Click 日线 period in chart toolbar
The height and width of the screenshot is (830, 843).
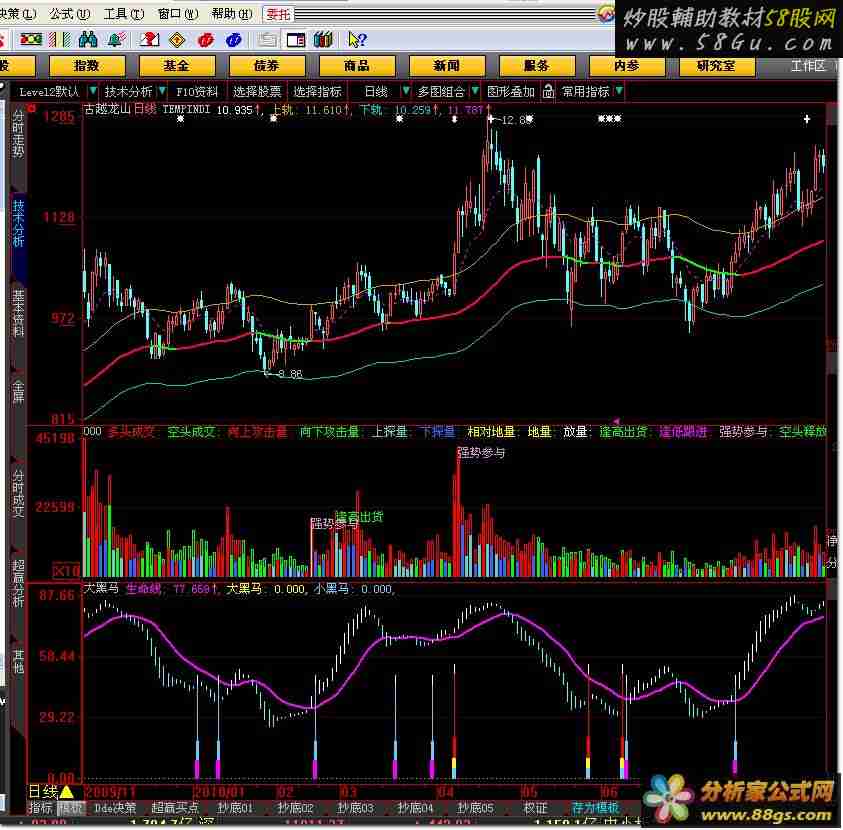[x=376, y=91]
